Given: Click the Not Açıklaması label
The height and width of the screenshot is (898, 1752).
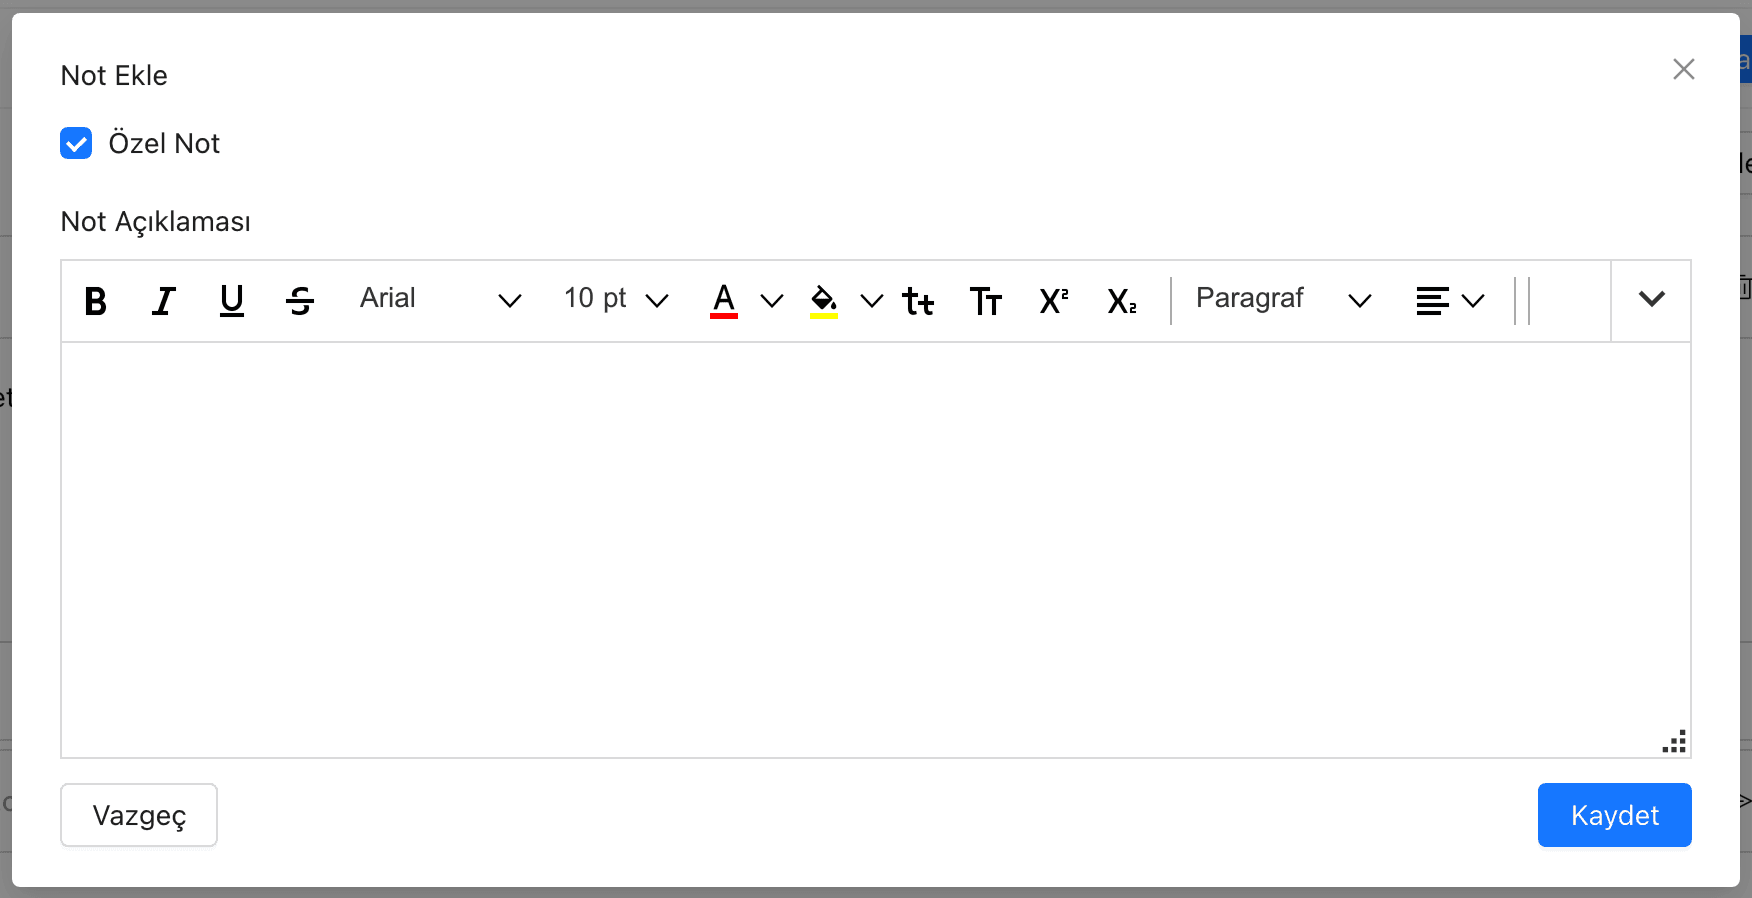Looking at the screenshot, I should [x=156, y=221].
